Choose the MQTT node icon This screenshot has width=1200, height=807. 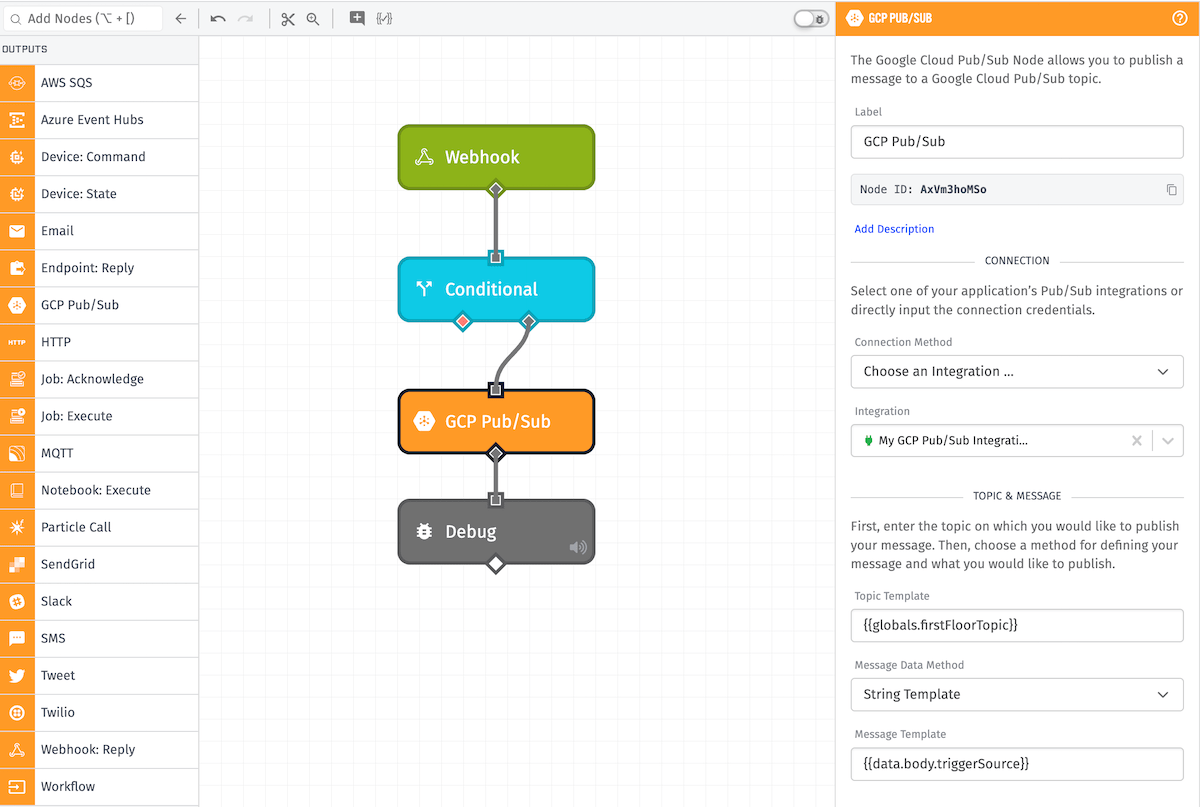(17, 453)
